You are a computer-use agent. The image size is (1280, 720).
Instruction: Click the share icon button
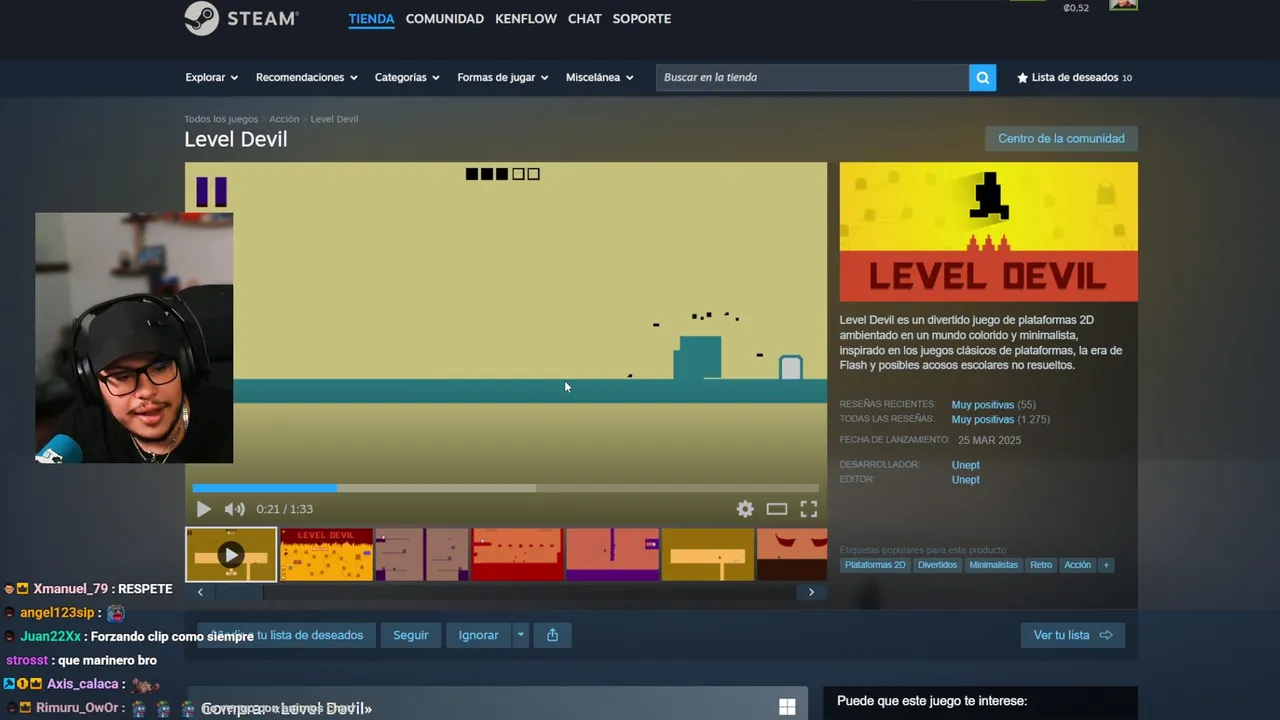pyautogui.click(x=552, y=635)
